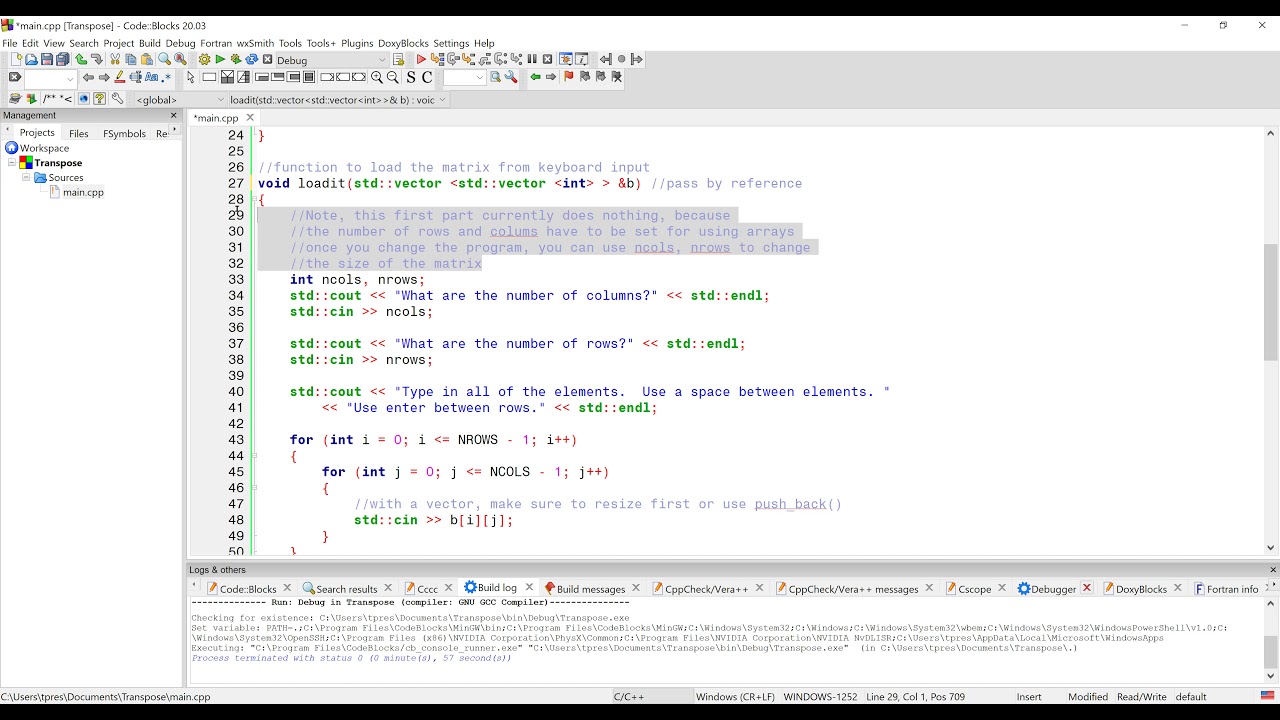This screenshot has width=1280, height=720.
Task: Paste from clipboard icon
Action: pos(146,60)
